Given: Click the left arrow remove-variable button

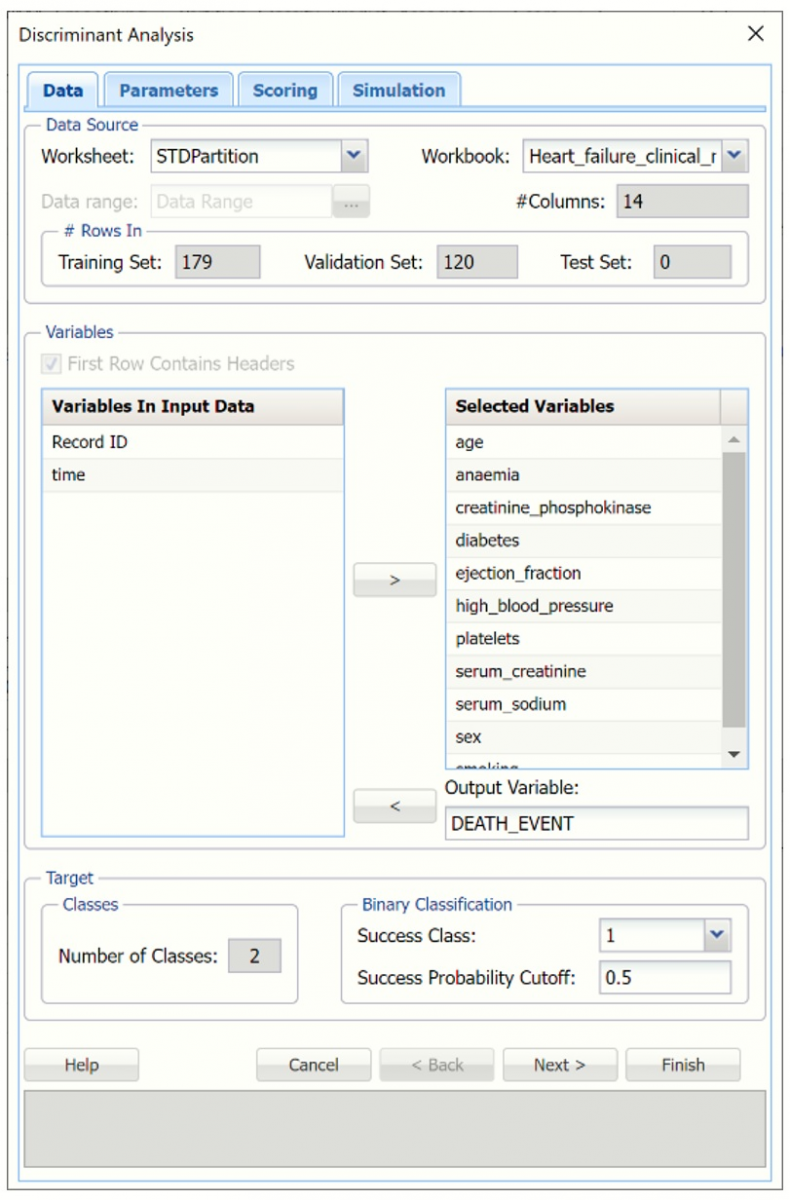Looking at the screenshot, I should click(x=394, y=806).
